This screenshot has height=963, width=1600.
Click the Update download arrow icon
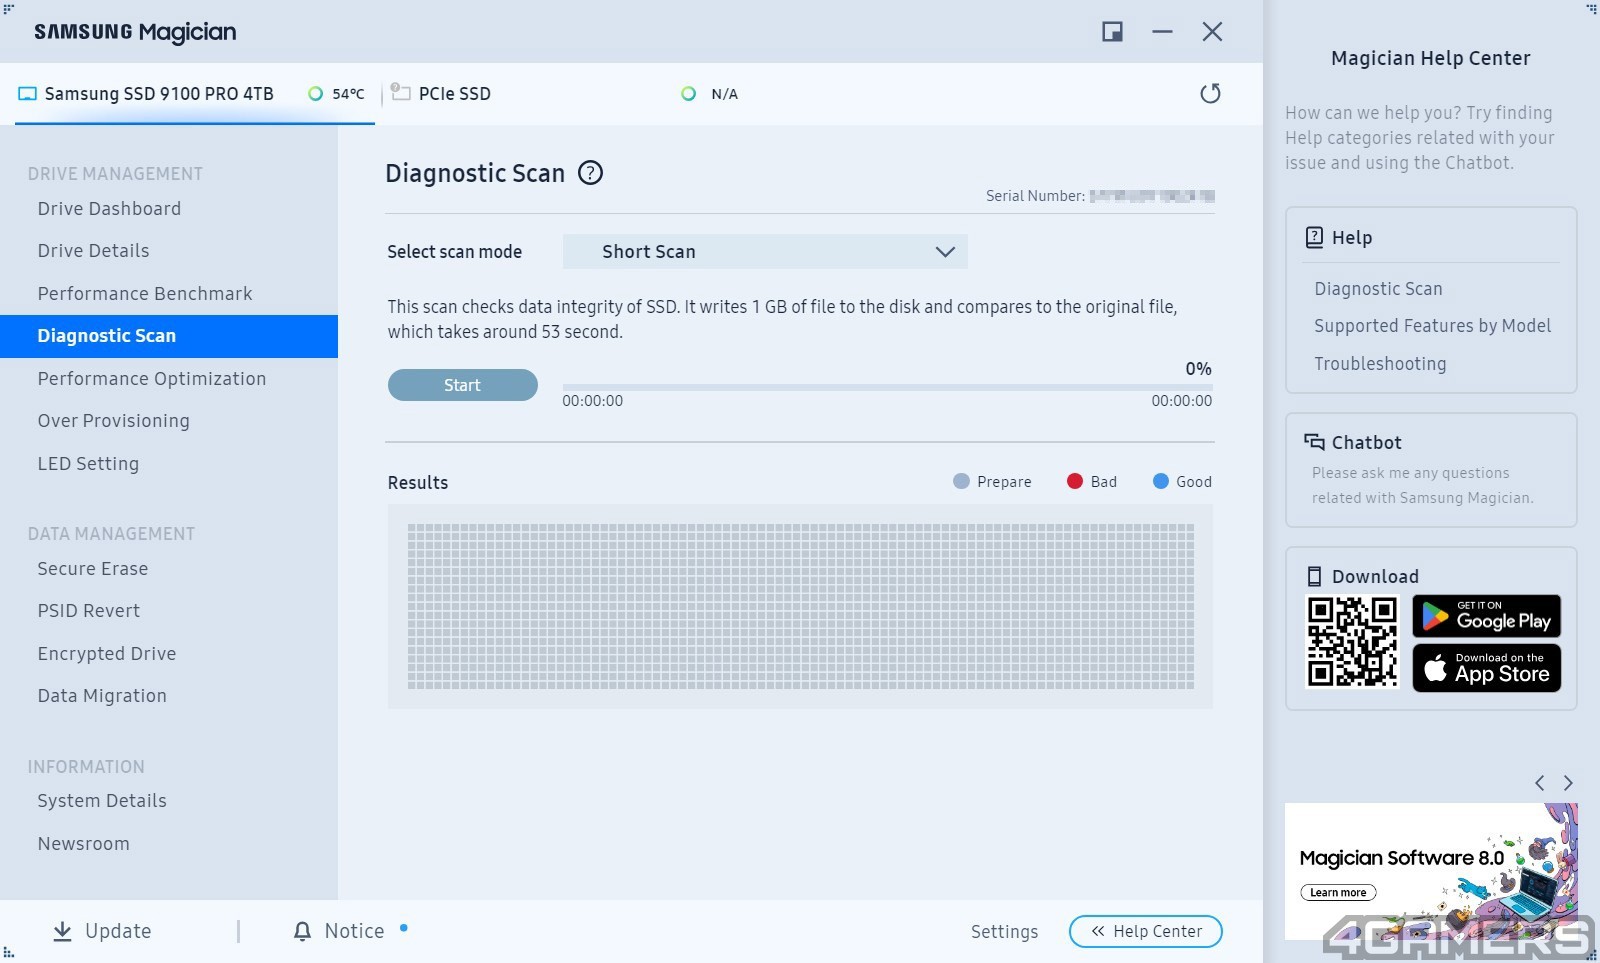click(x=62, y=931)
